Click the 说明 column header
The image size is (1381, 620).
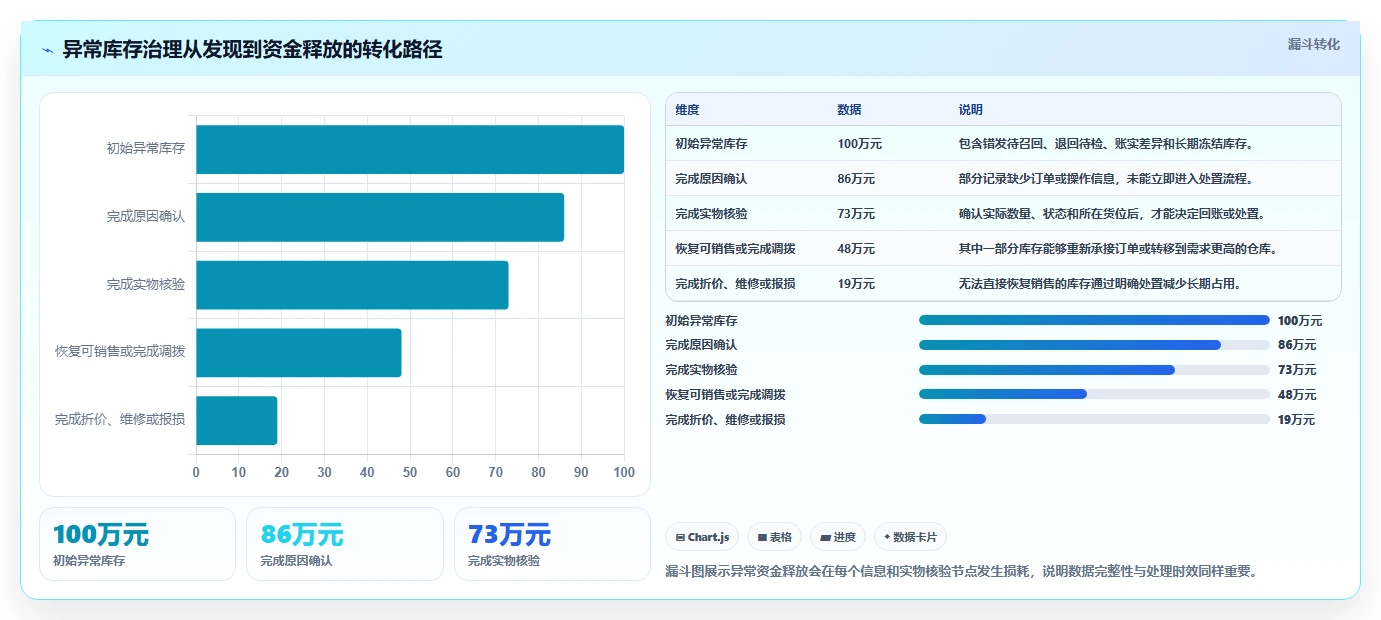pos(971,109)
